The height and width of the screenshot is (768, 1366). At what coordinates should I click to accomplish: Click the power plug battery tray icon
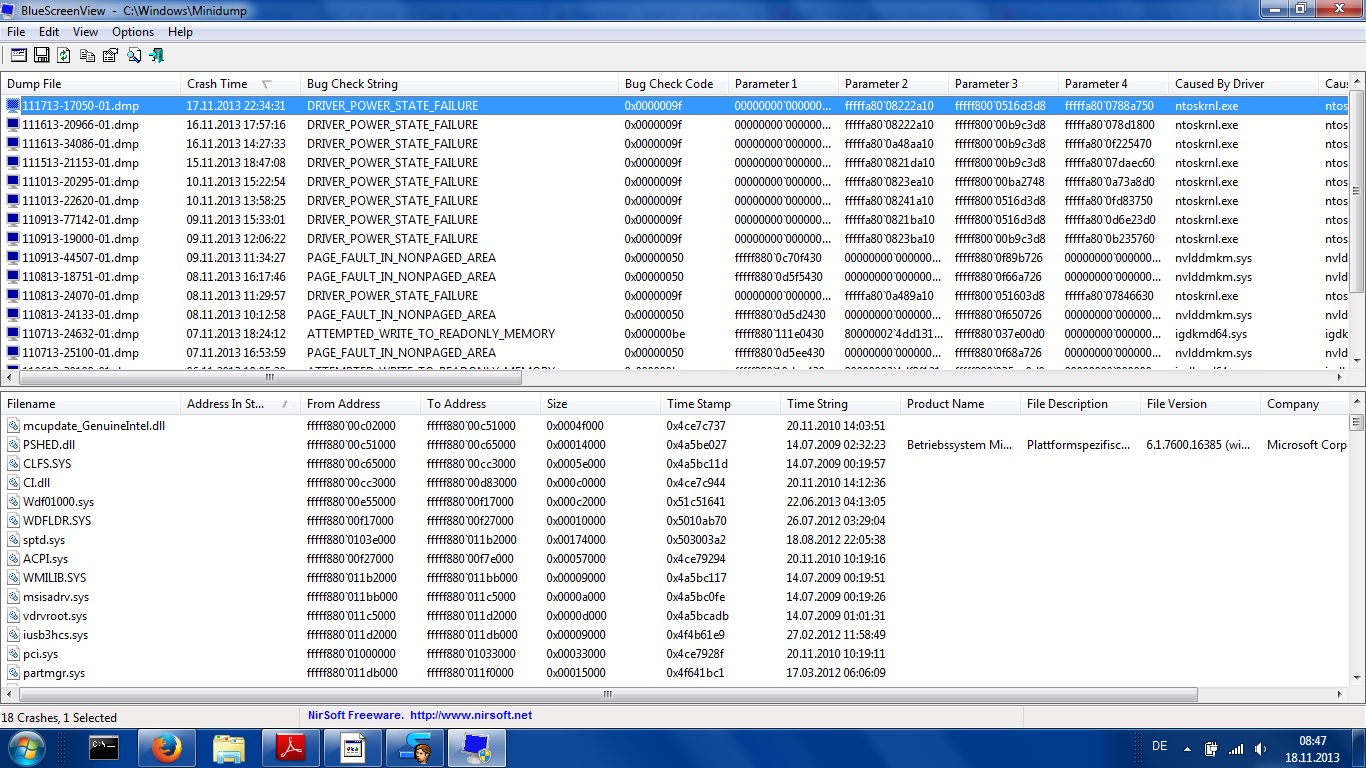pyautogui.click(x=1211, y=748)
